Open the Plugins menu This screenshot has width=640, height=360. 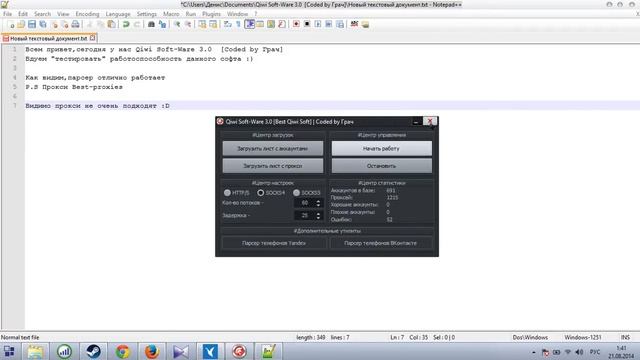pos(211,14)
